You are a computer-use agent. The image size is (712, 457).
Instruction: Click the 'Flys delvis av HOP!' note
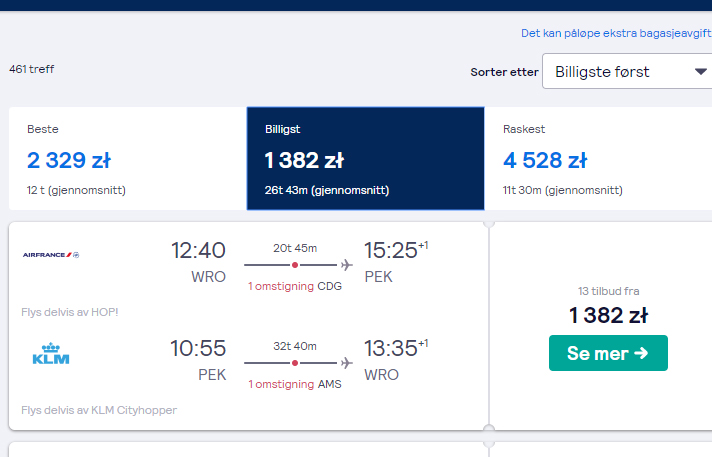[x=69, y=312]
